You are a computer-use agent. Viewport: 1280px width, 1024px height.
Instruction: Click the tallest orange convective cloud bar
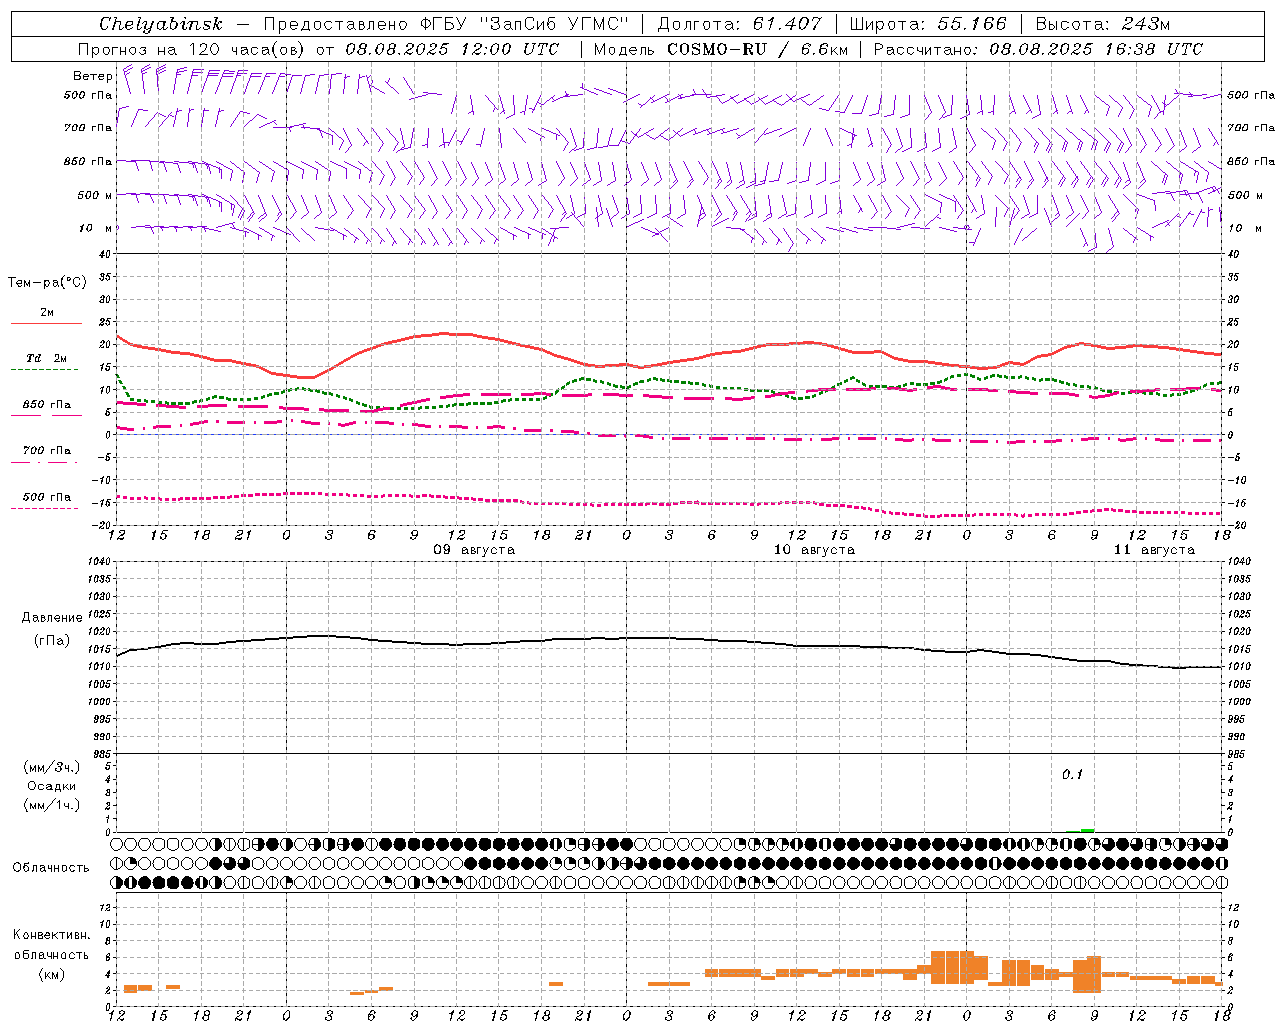[952, 967]
